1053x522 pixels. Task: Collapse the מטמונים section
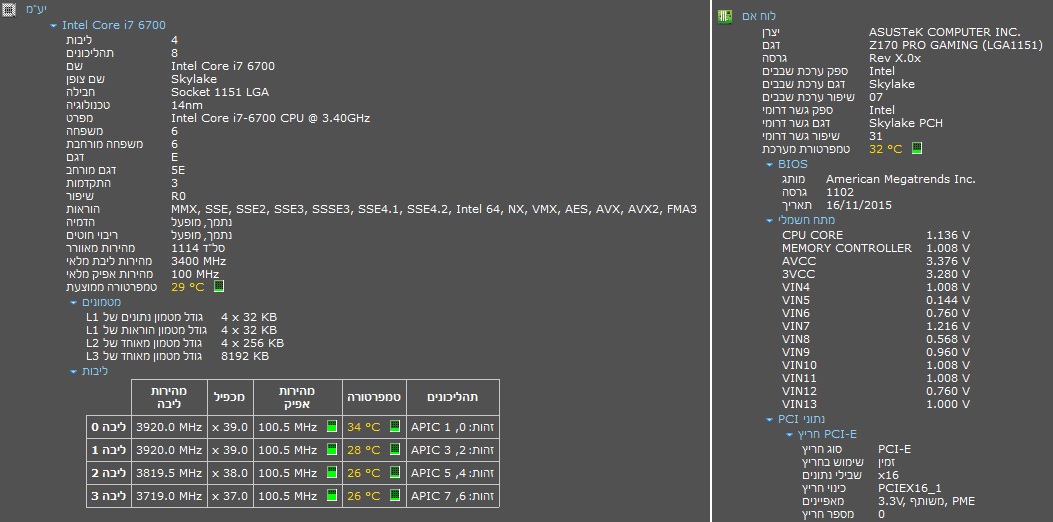coord(74,303)
